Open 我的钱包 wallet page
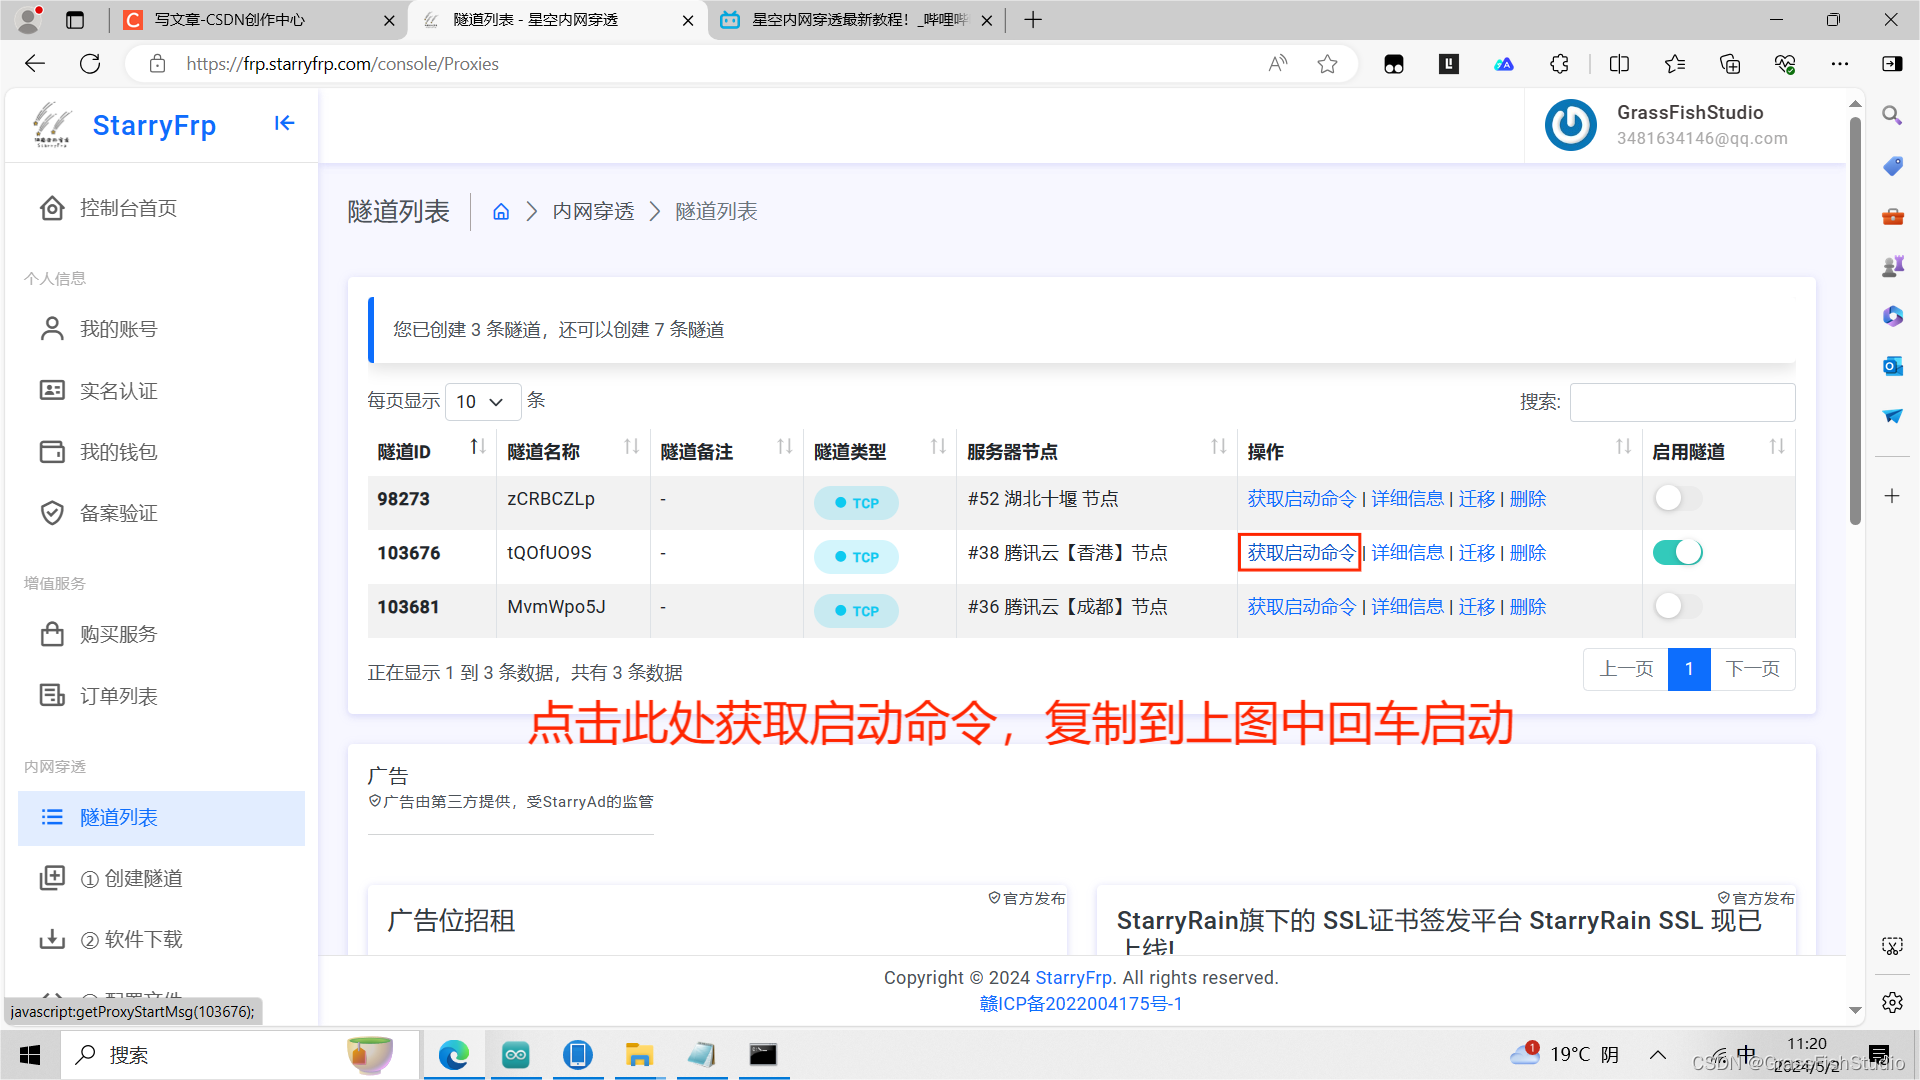Image resolution: width=1920 pixels, height=1080 pixels. 118,451
